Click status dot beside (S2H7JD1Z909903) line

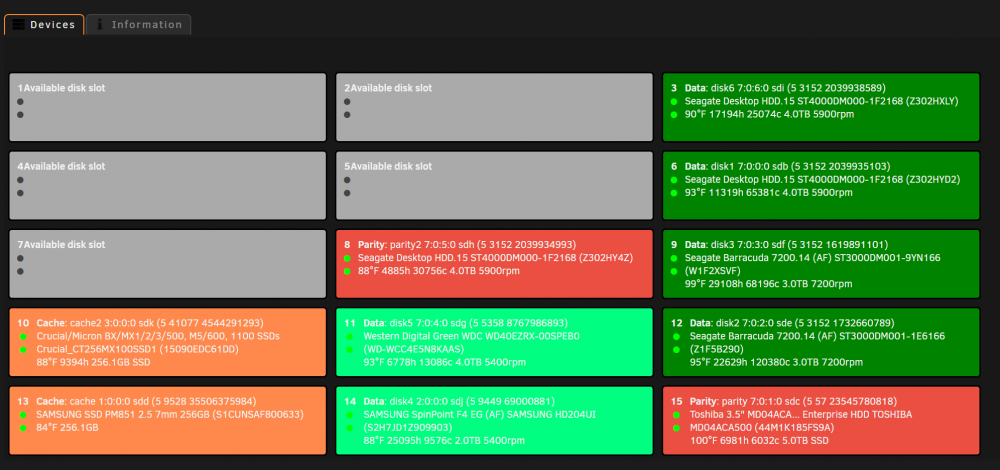[349, 428]
